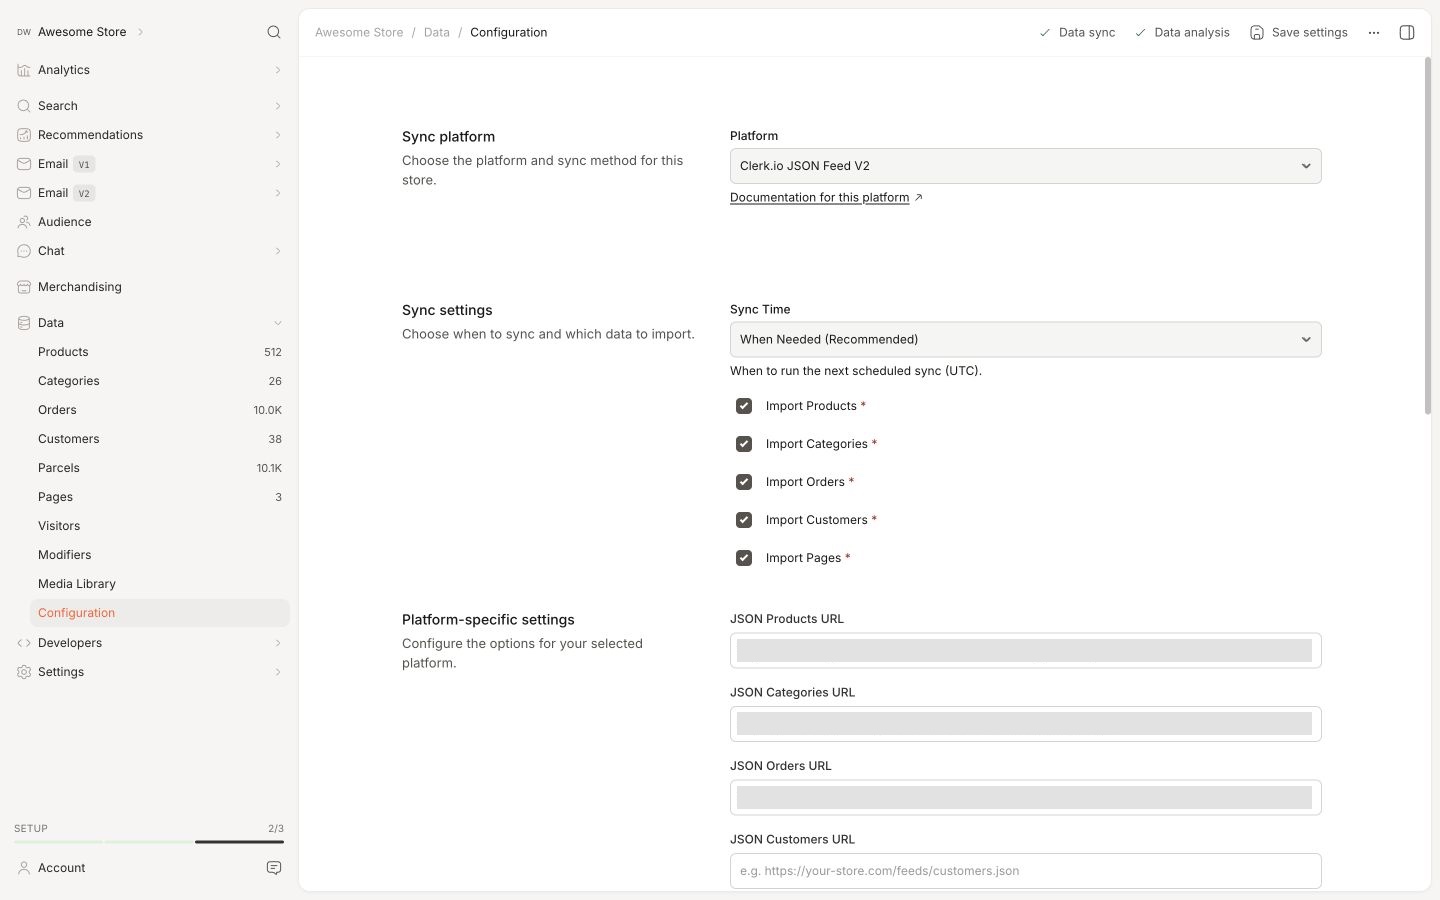Click the Audience people icon

tap(24, 222)
